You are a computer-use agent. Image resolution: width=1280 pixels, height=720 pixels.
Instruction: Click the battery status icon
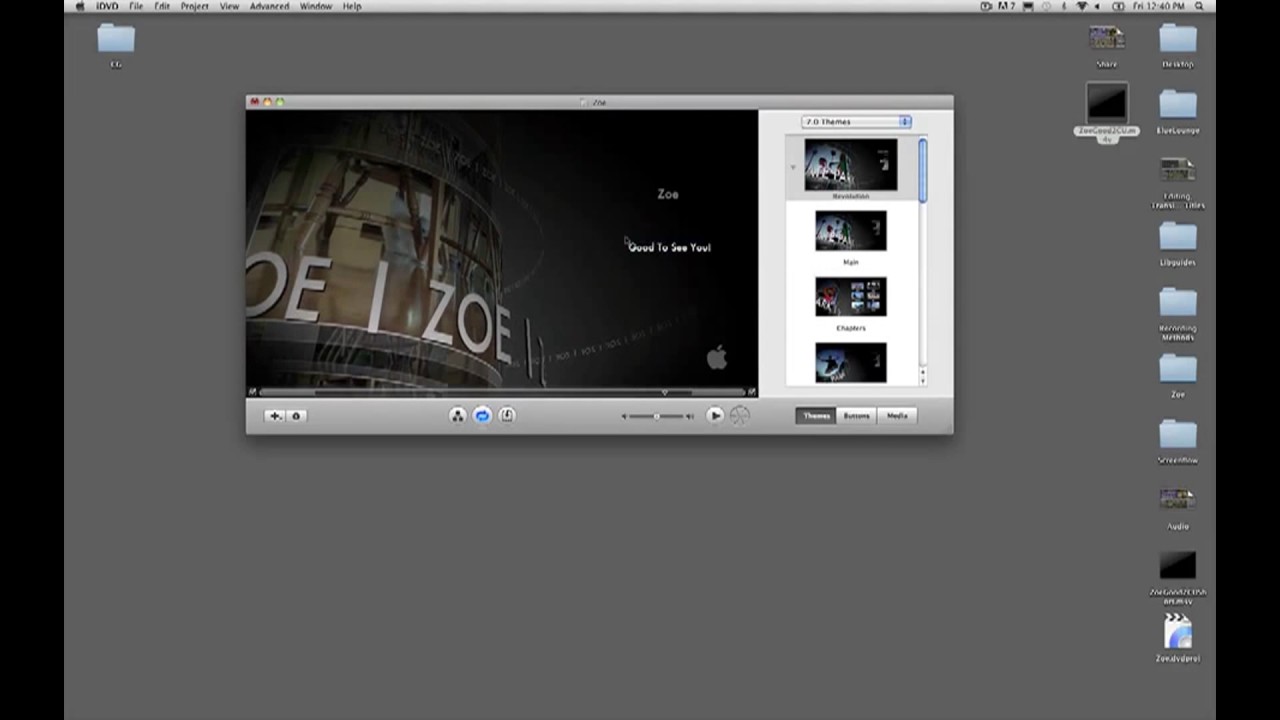coord(1120,6)
